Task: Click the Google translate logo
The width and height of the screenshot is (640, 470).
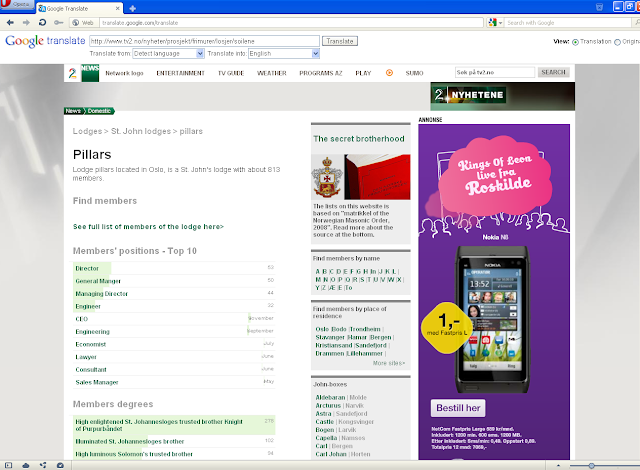Action: tap(45, 41)
